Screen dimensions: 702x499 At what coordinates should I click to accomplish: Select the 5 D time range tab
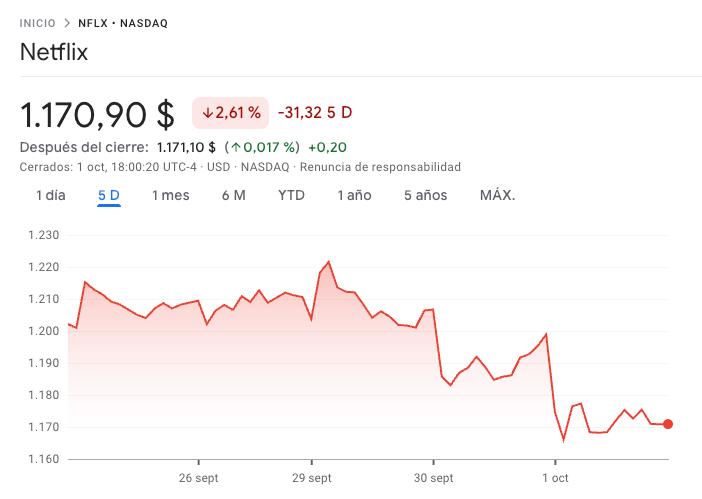click(x=109, y=195)
